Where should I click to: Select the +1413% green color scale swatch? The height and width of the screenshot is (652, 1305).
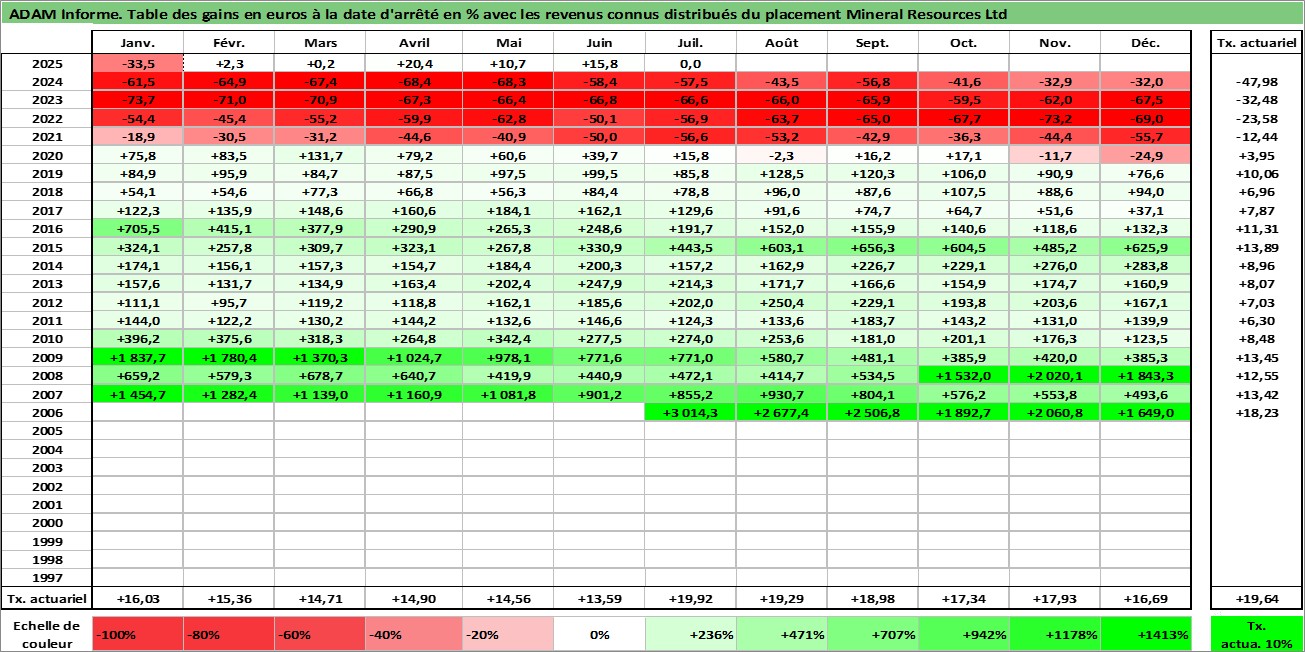tap(1146, 634)
